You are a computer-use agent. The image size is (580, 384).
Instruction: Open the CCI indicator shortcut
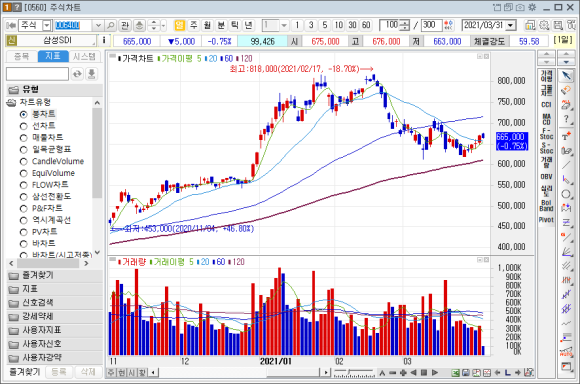click(546, 105)
